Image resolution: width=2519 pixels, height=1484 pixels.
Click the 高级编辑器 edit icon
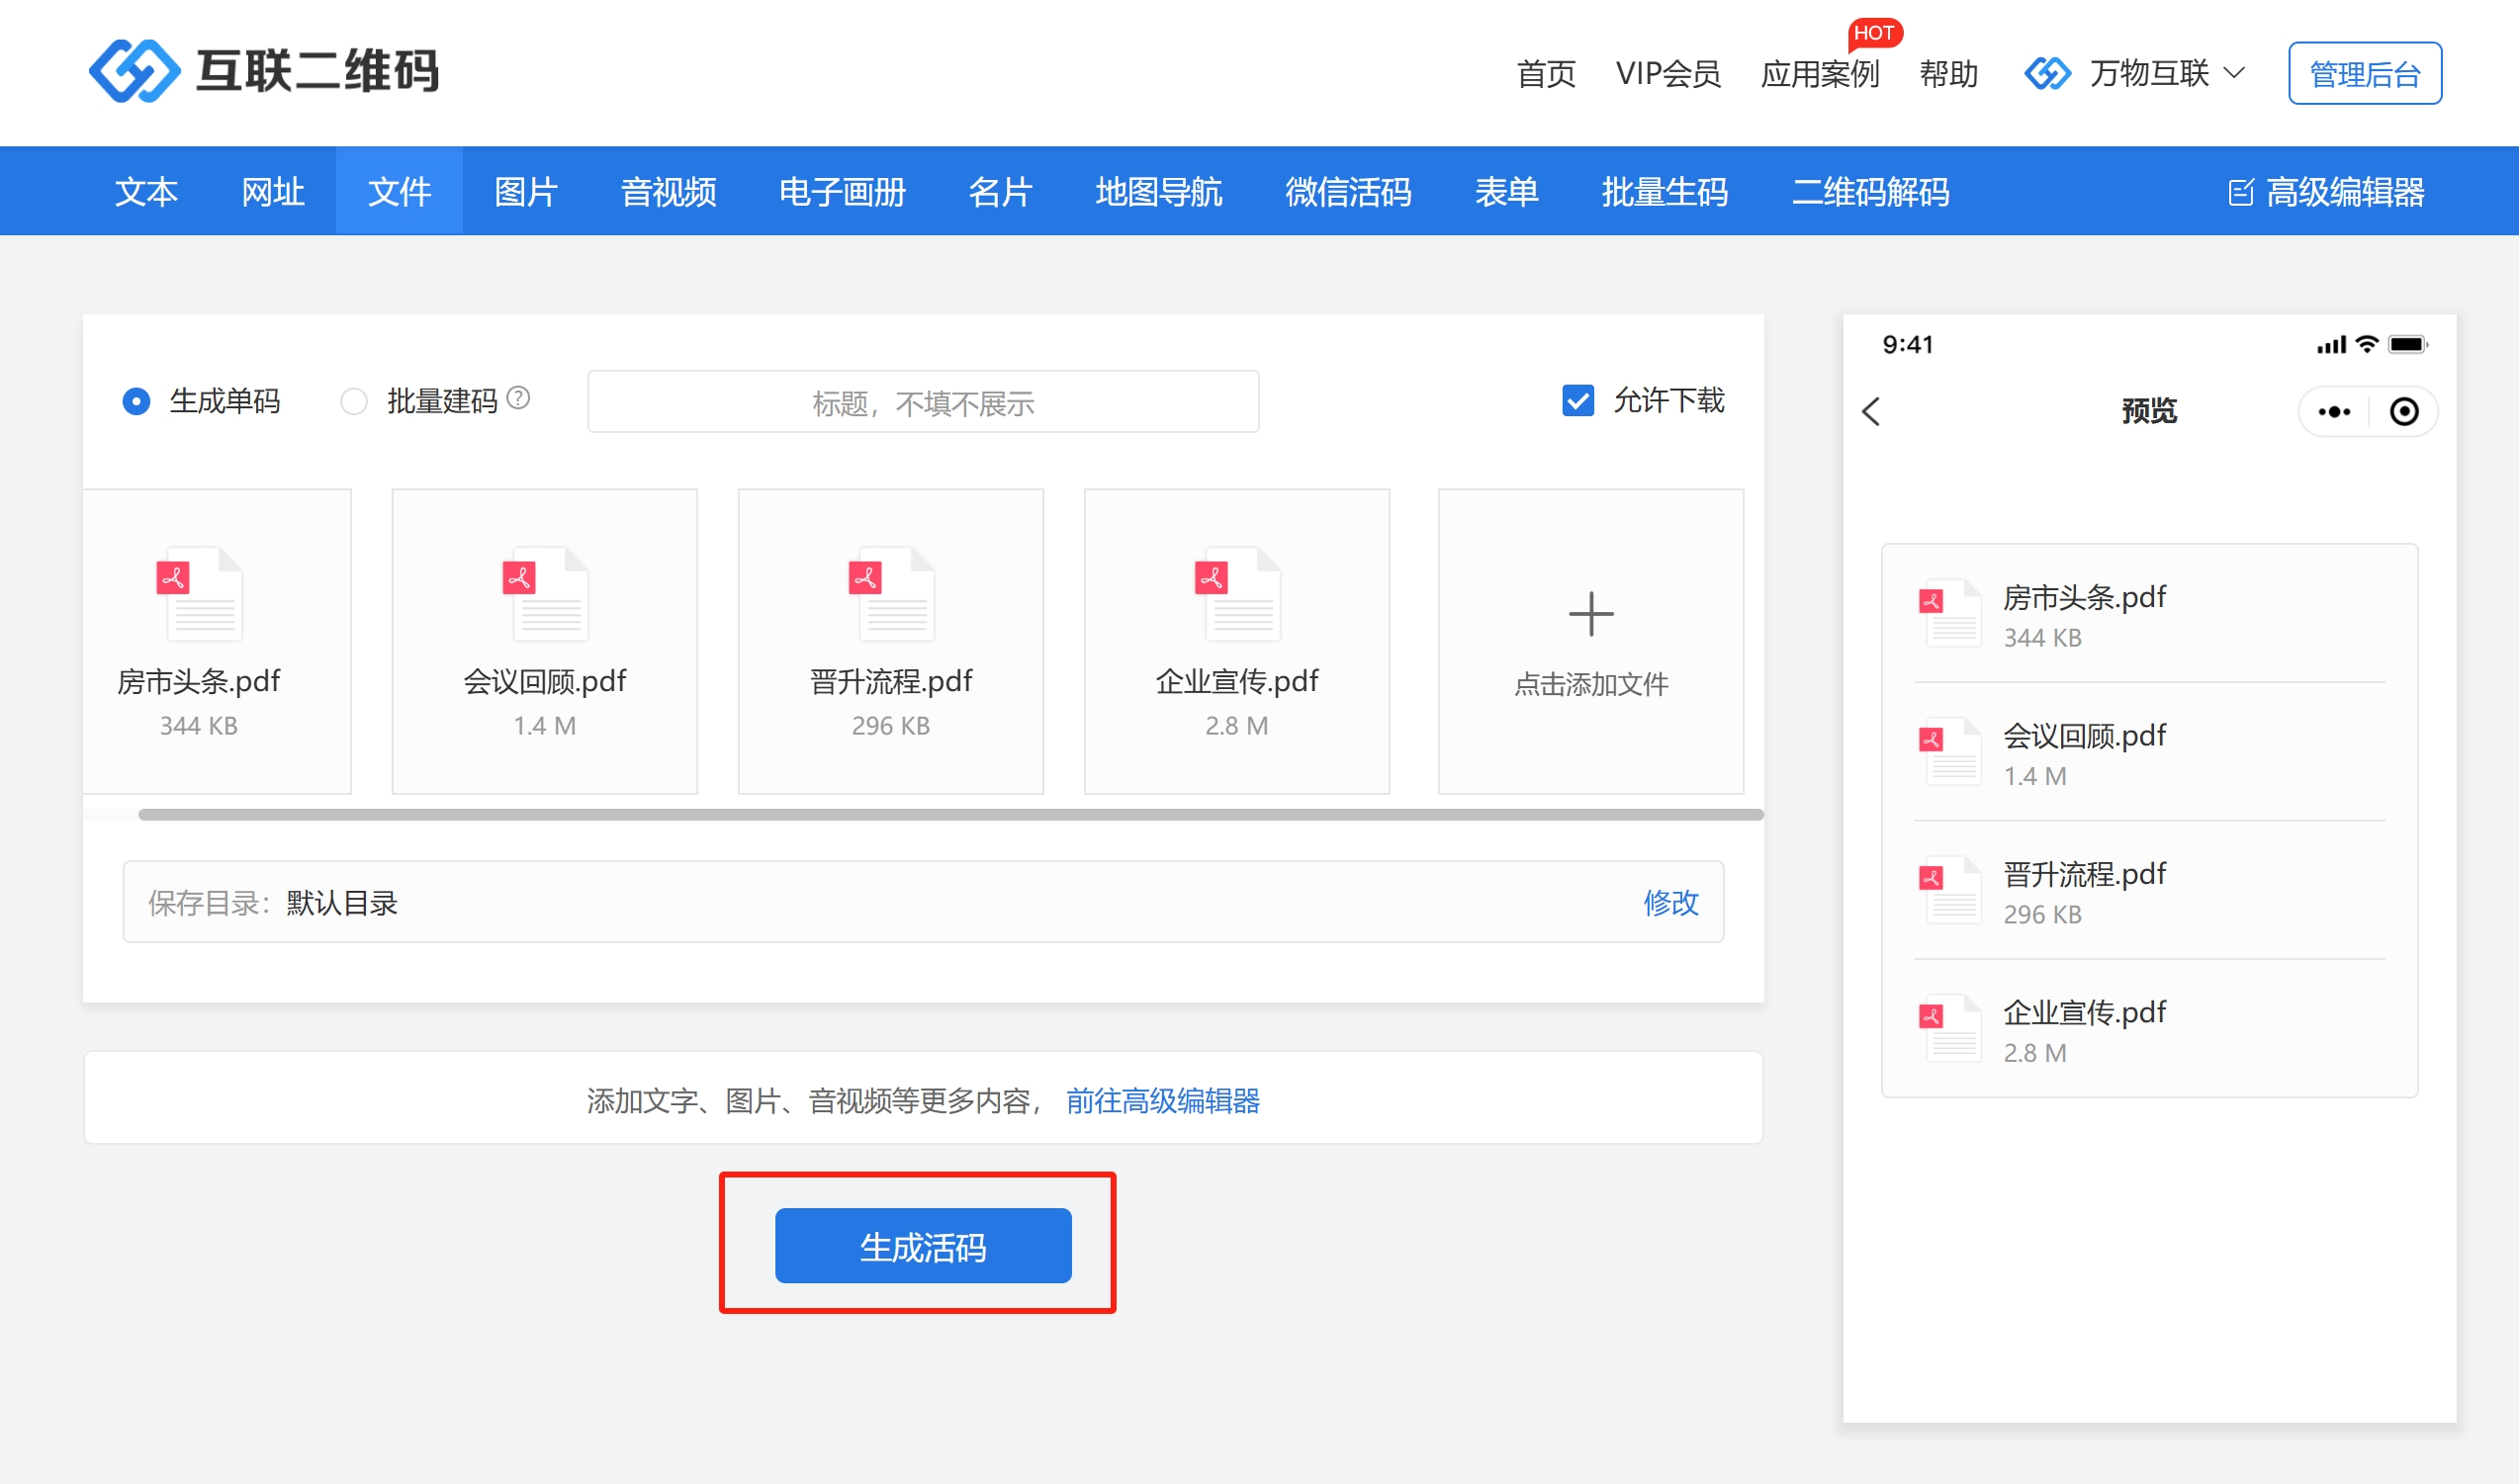pyautogui.click(x=2240, y=192)
